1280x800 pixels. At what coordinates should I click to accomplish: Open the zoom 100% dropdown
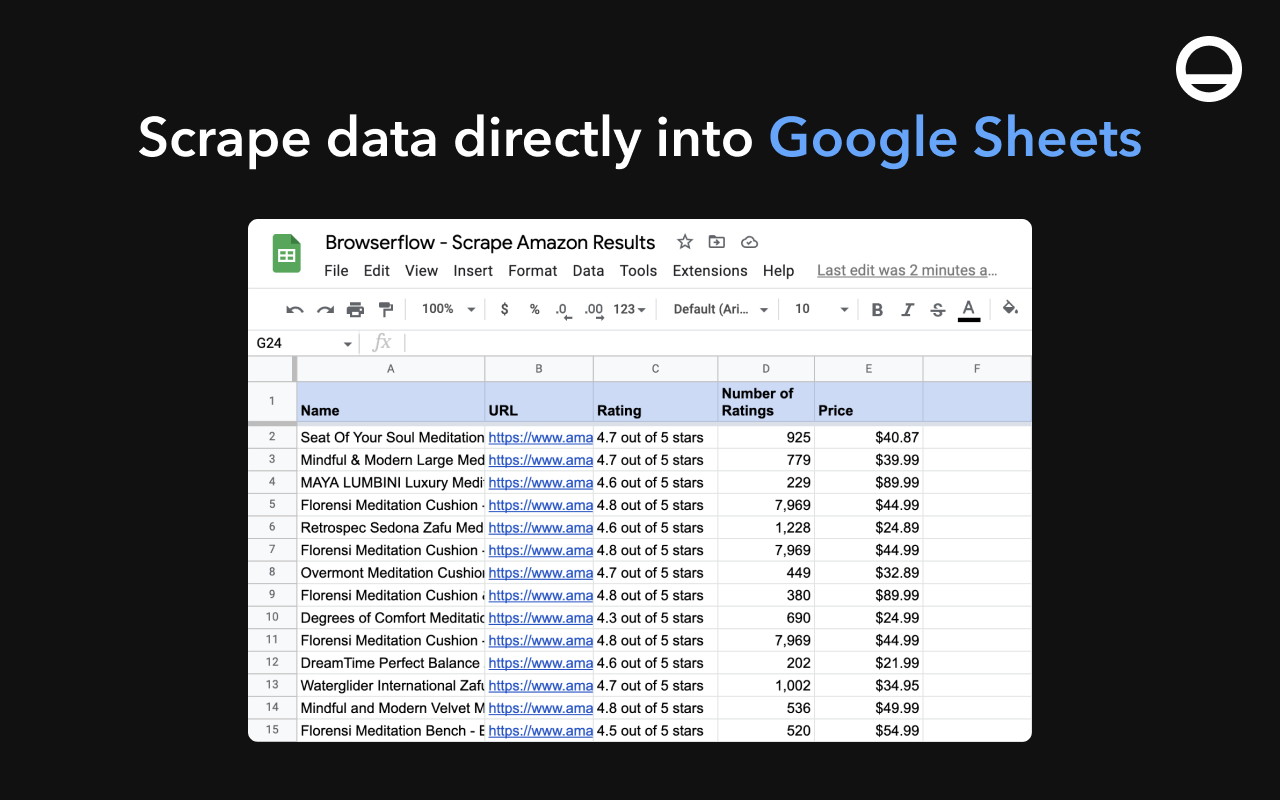point(448,309)
